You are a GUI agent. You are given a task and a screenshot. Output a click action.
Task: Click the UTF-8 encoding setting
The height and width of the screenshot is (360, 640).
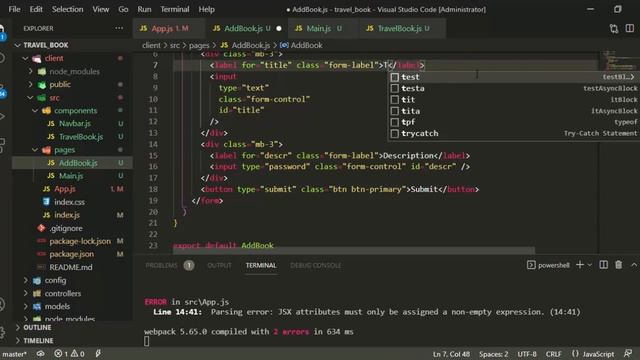(x=527, y=354)
